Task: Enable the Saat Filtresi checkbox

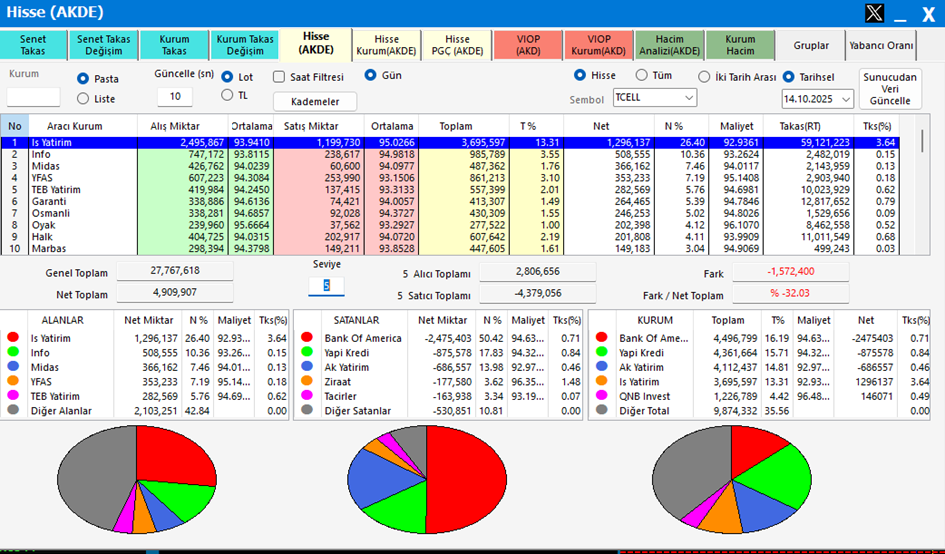Action: pyautogui.click(x=281, y=76)
